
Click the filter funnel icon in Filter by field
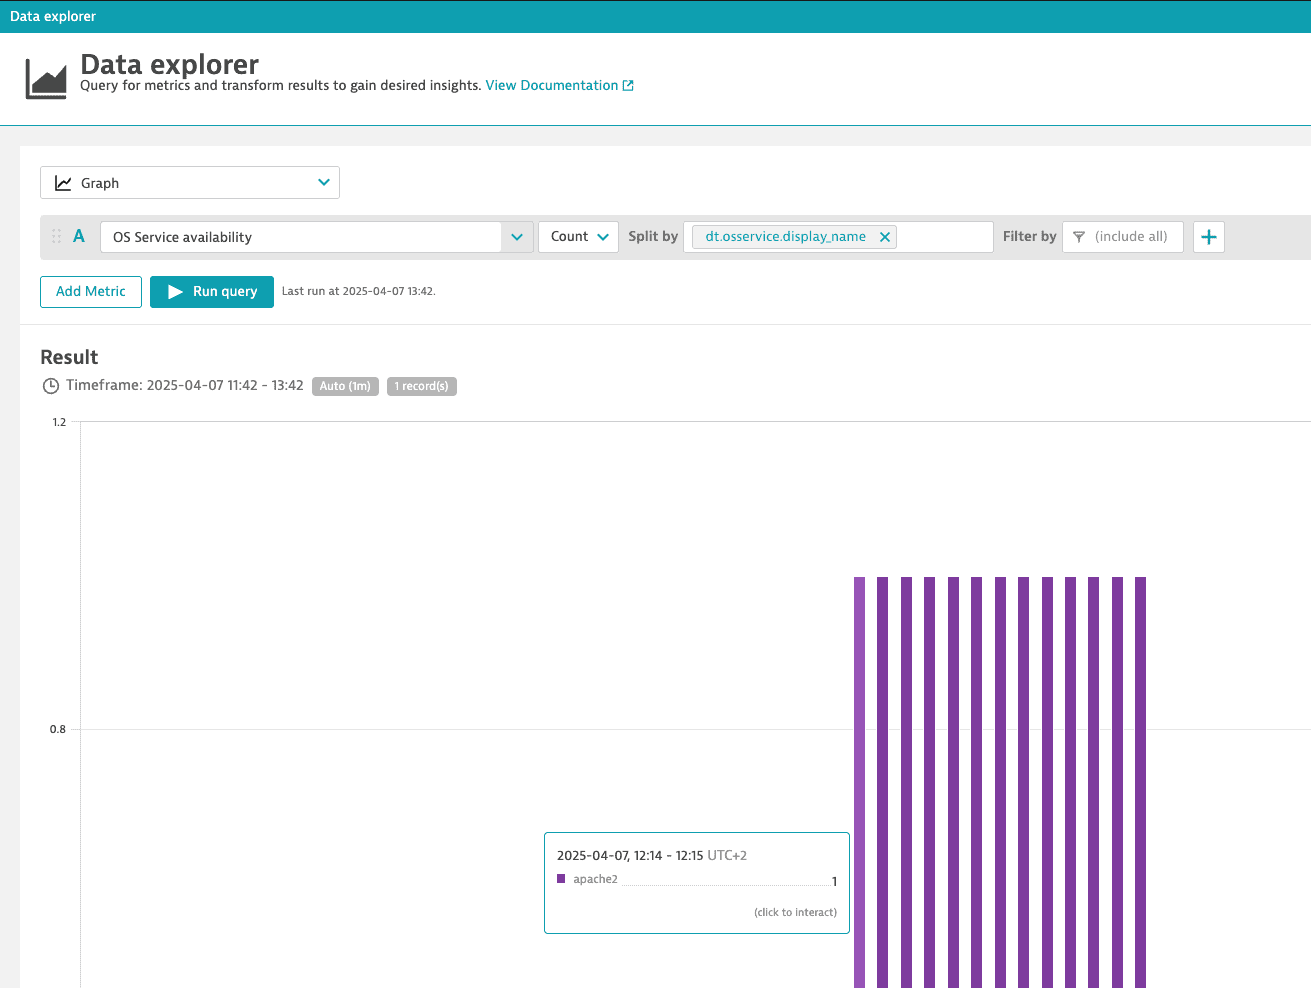tap(1077, 237)
